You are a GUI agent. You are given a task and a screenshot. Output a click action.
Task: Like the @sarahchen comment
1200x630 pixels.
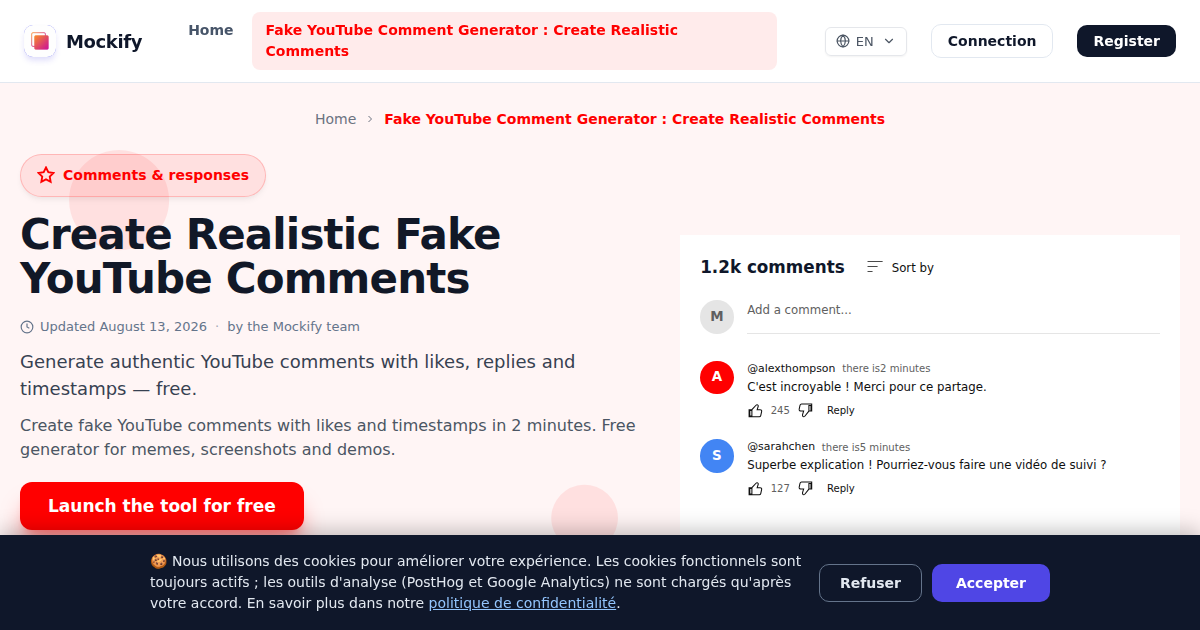click(755, 488)
